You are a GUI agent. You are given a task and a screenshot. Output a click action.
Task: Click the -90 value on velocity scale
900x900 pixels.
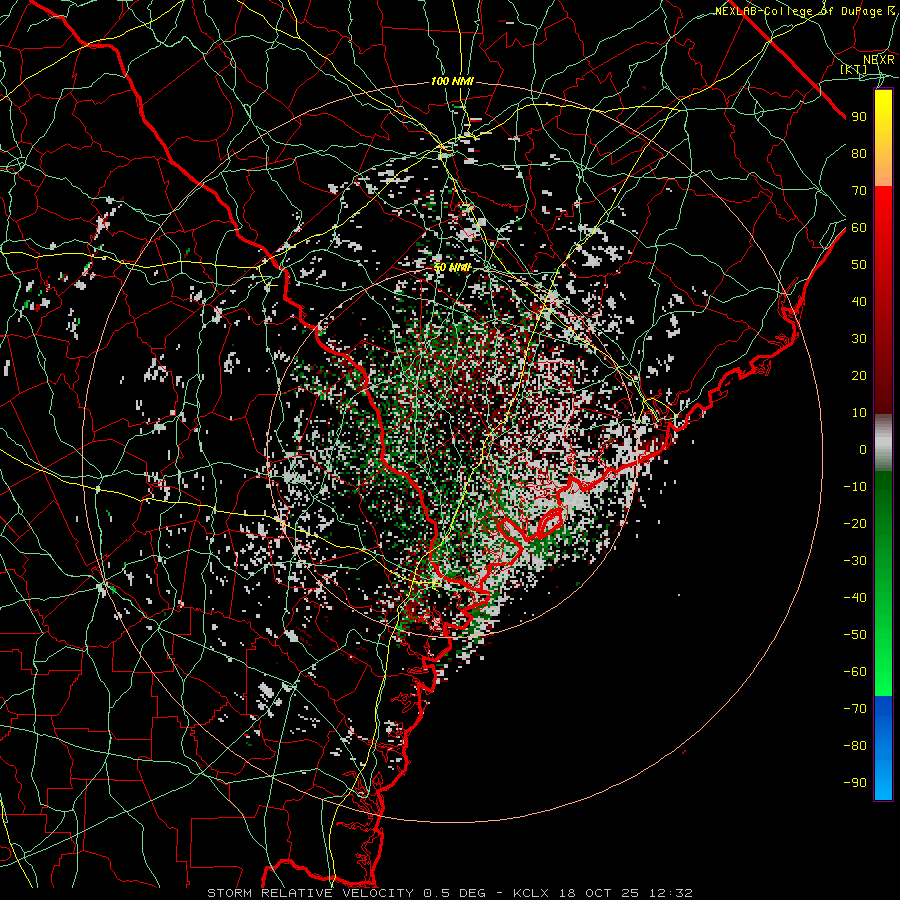[x=855, y=783]
